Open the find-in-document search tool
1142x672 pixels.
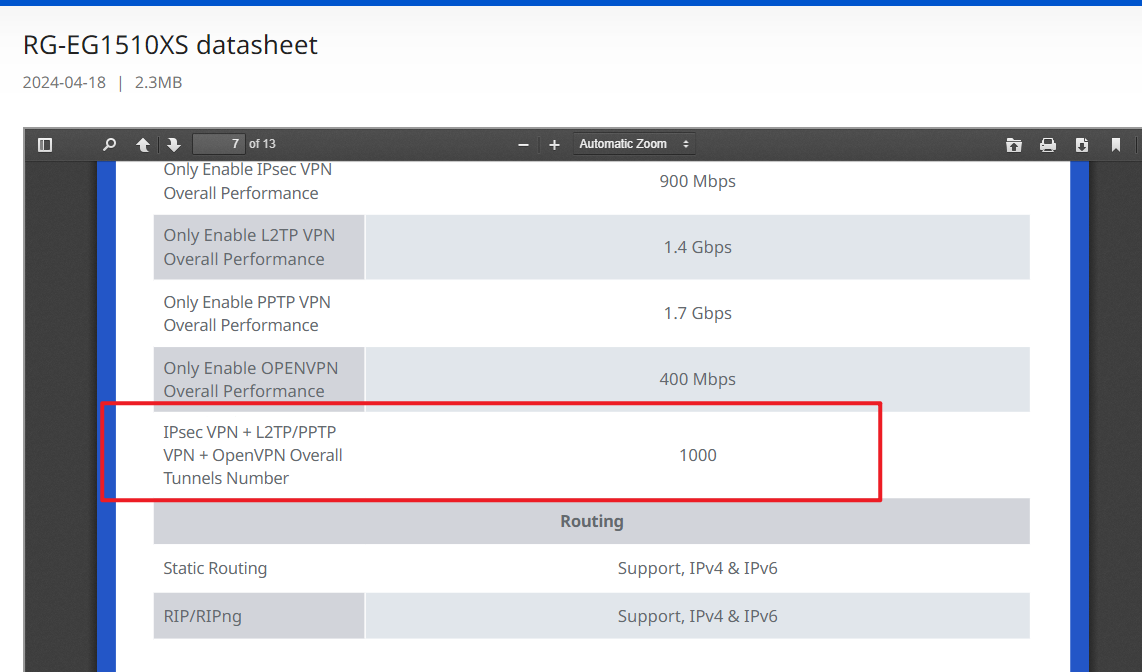click(x=110, y=145)
